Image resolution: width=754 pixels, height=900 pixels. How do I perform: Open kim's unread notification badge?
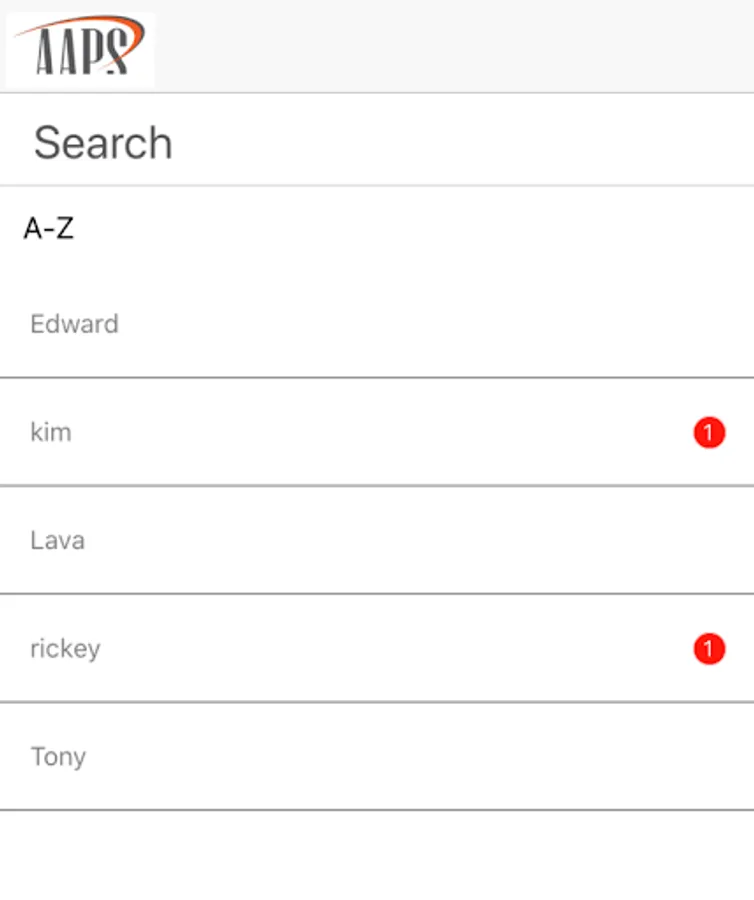click(709, 433)
